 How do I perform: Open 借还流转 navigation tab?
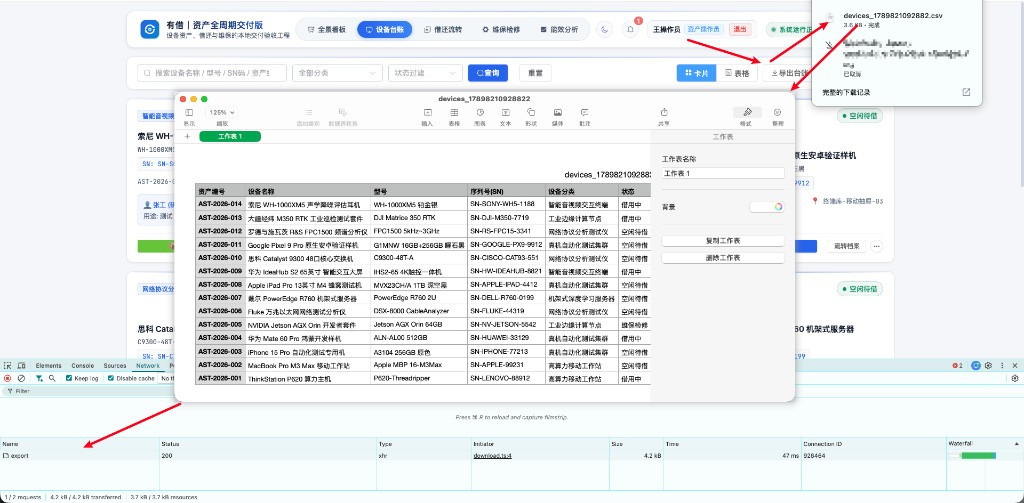443,29
